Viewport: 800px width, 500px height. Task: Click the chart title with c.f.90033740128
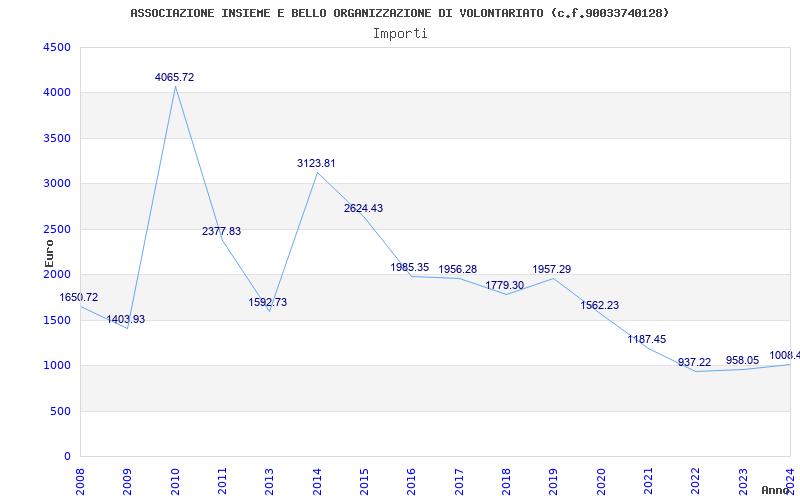(x=399, y=13)
